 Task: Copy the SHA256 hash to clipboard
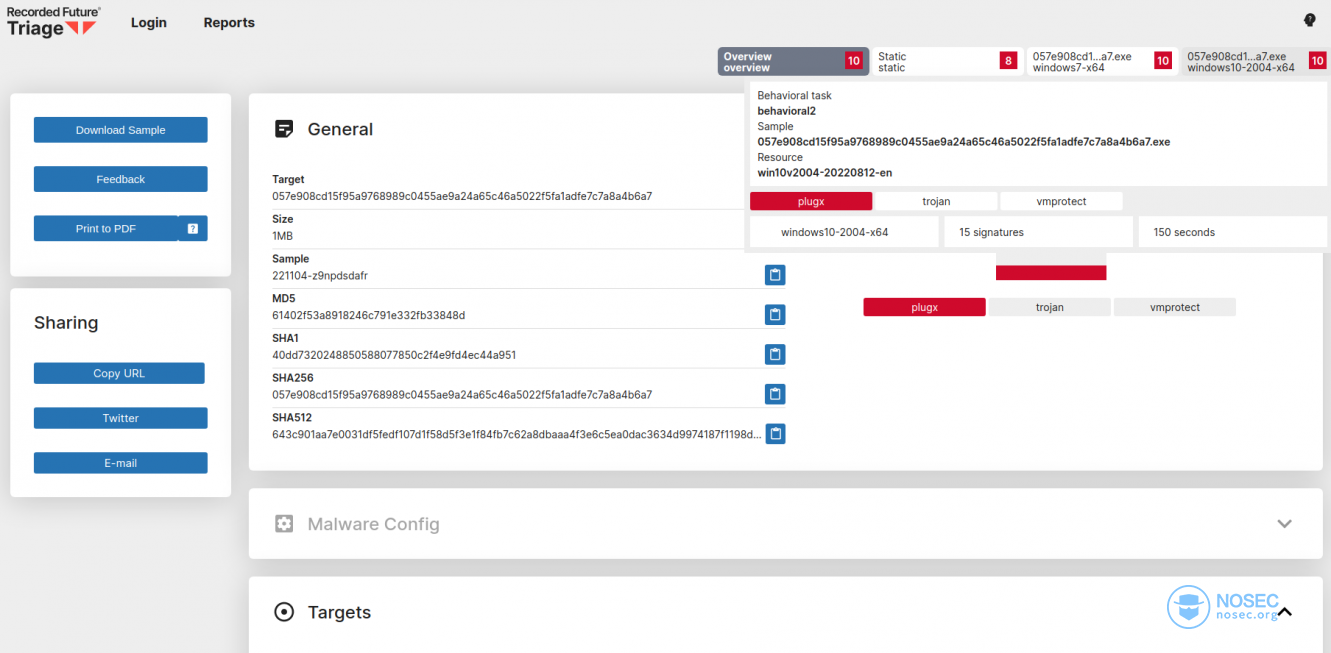coord(775,394)
